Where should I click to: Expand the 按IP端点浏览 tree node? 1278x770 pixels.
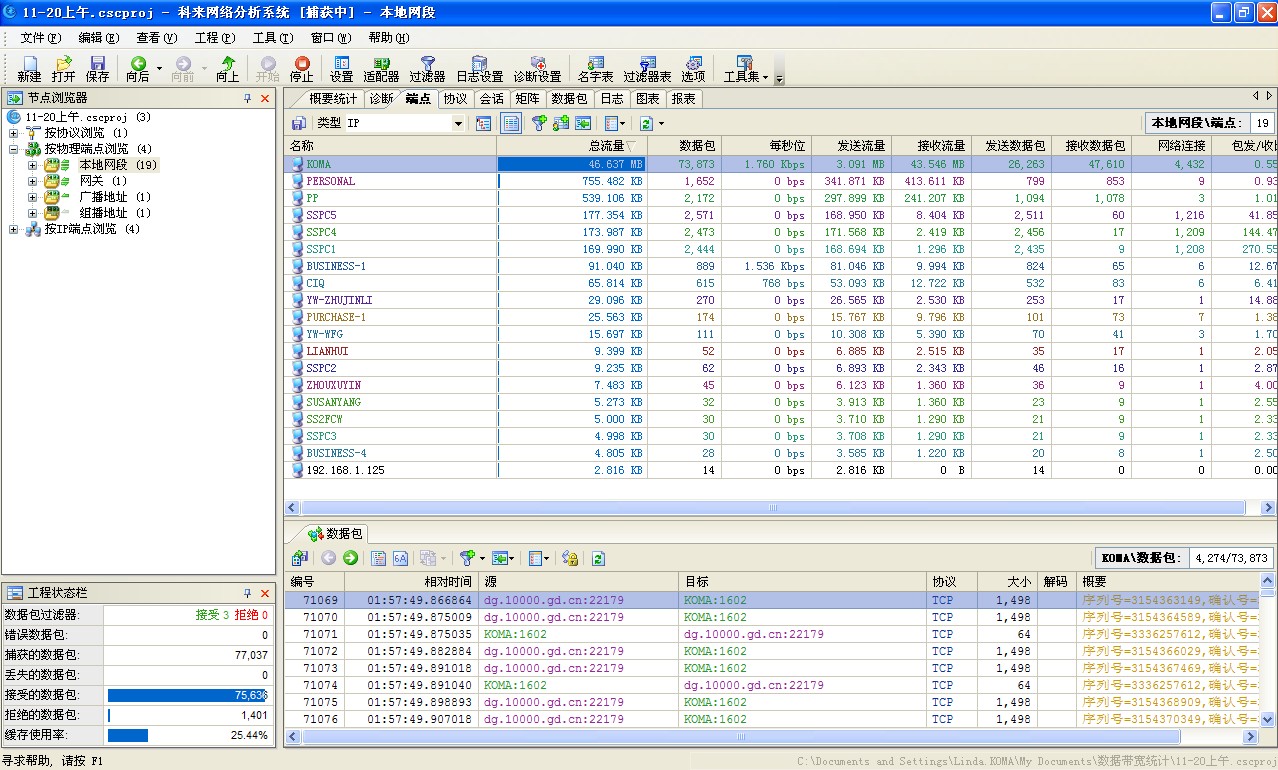pyautogui.click(x=14, y=229)
